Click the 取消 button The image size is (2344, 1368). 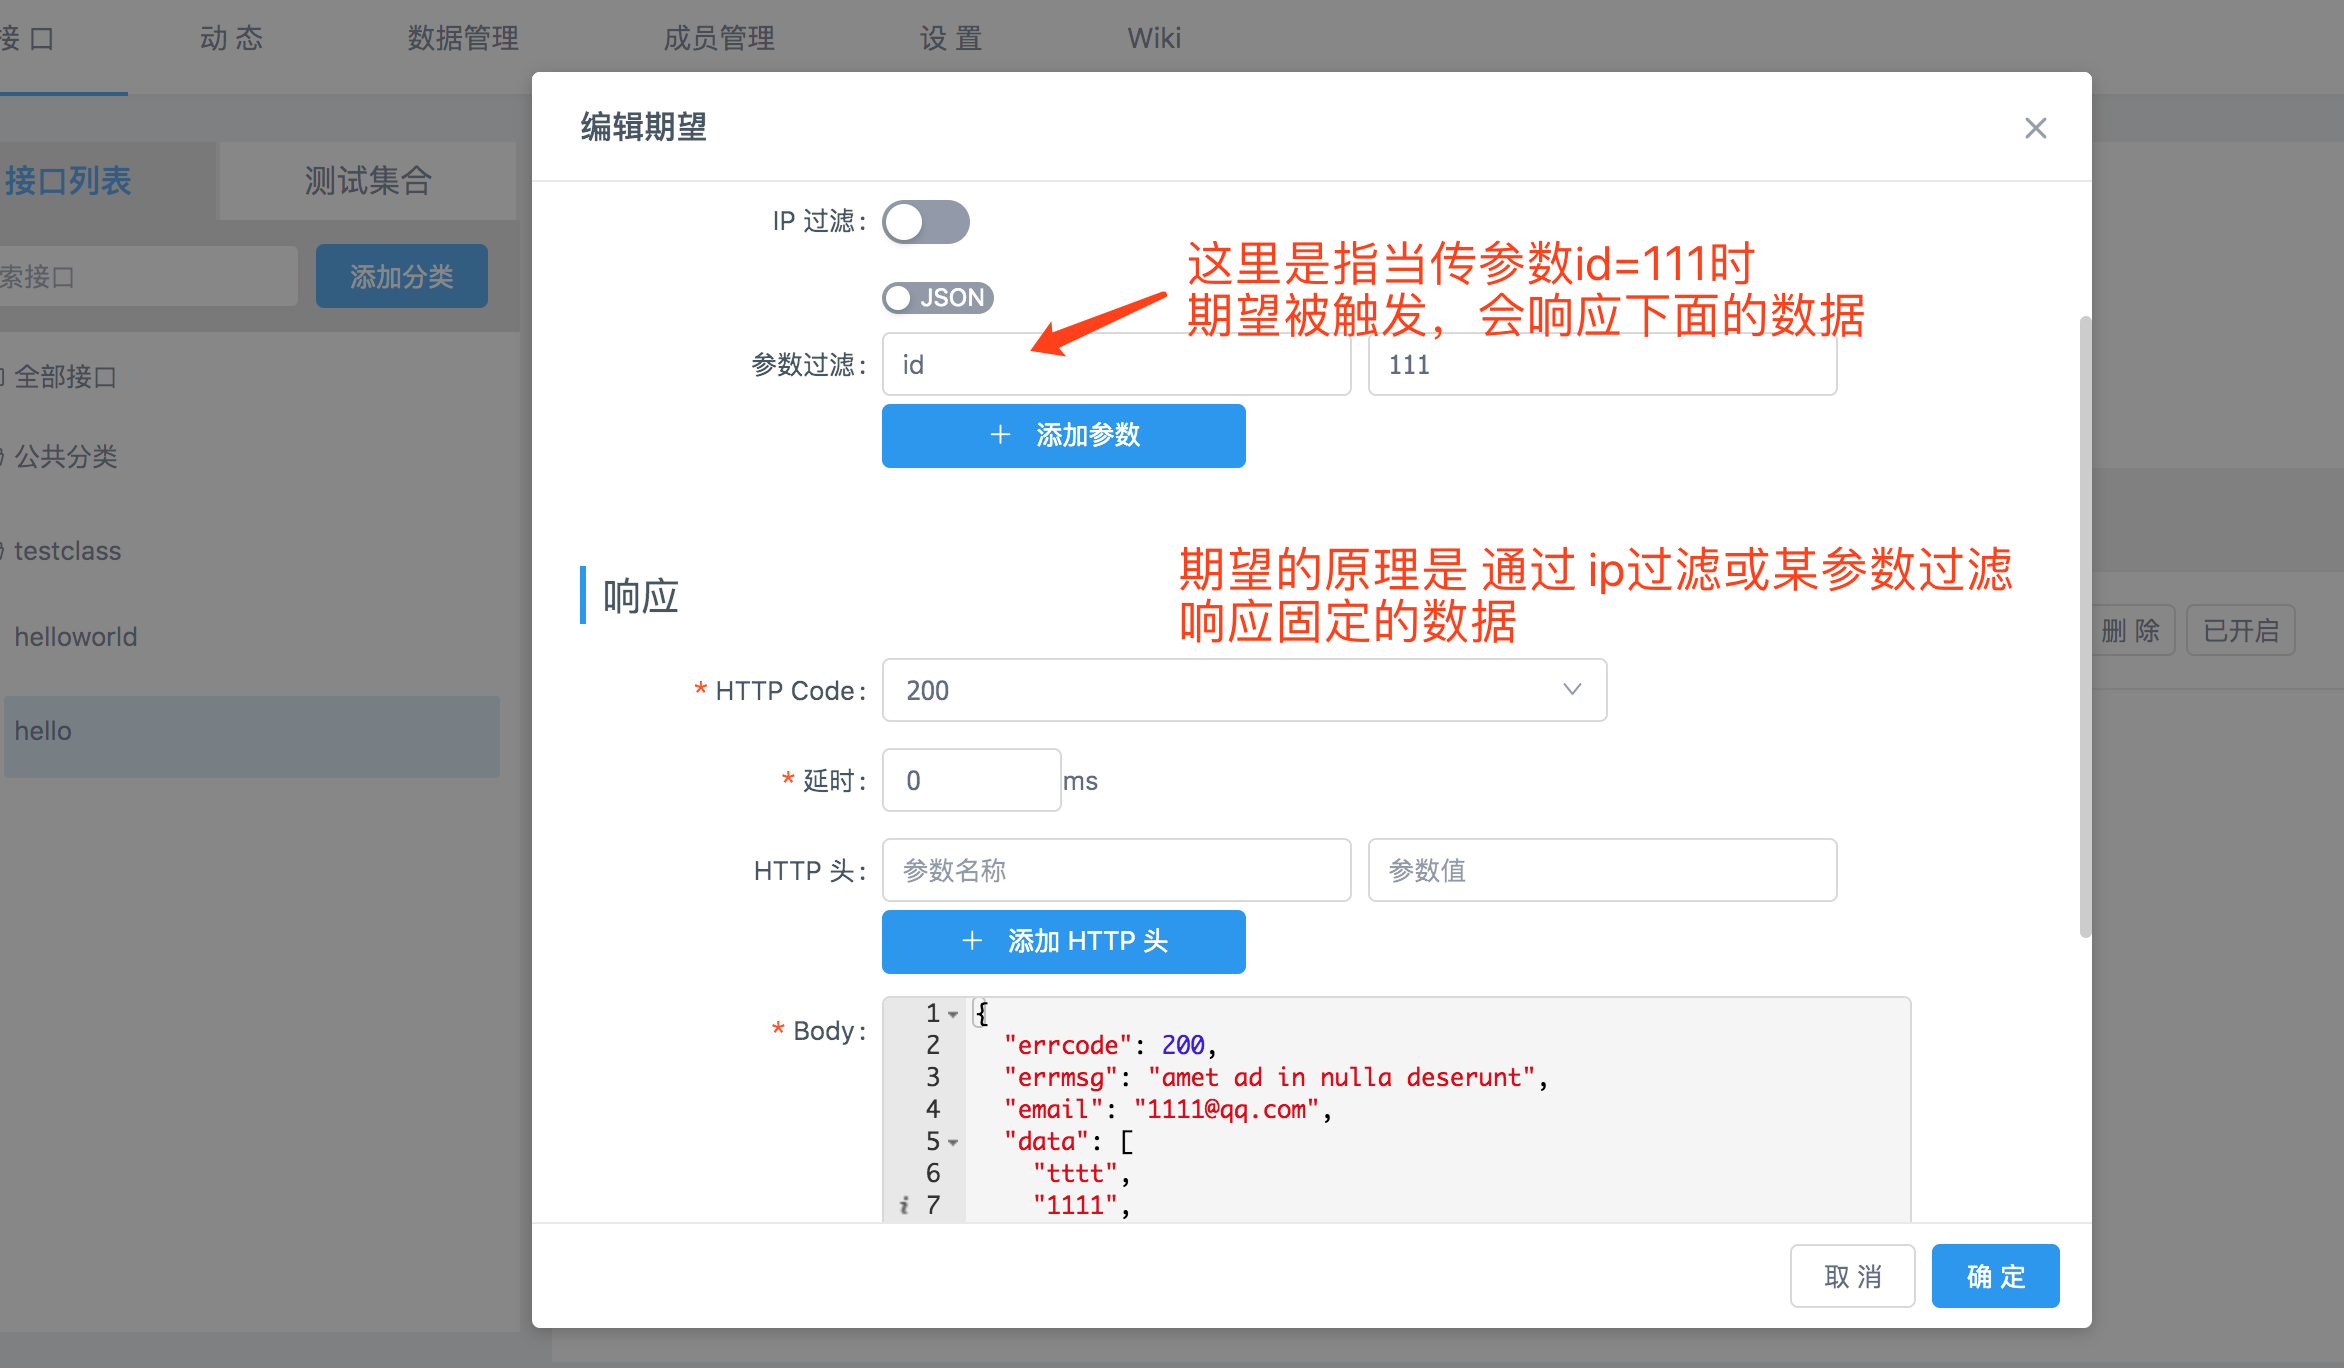pyautogui.click(x=1852, y=1276)
